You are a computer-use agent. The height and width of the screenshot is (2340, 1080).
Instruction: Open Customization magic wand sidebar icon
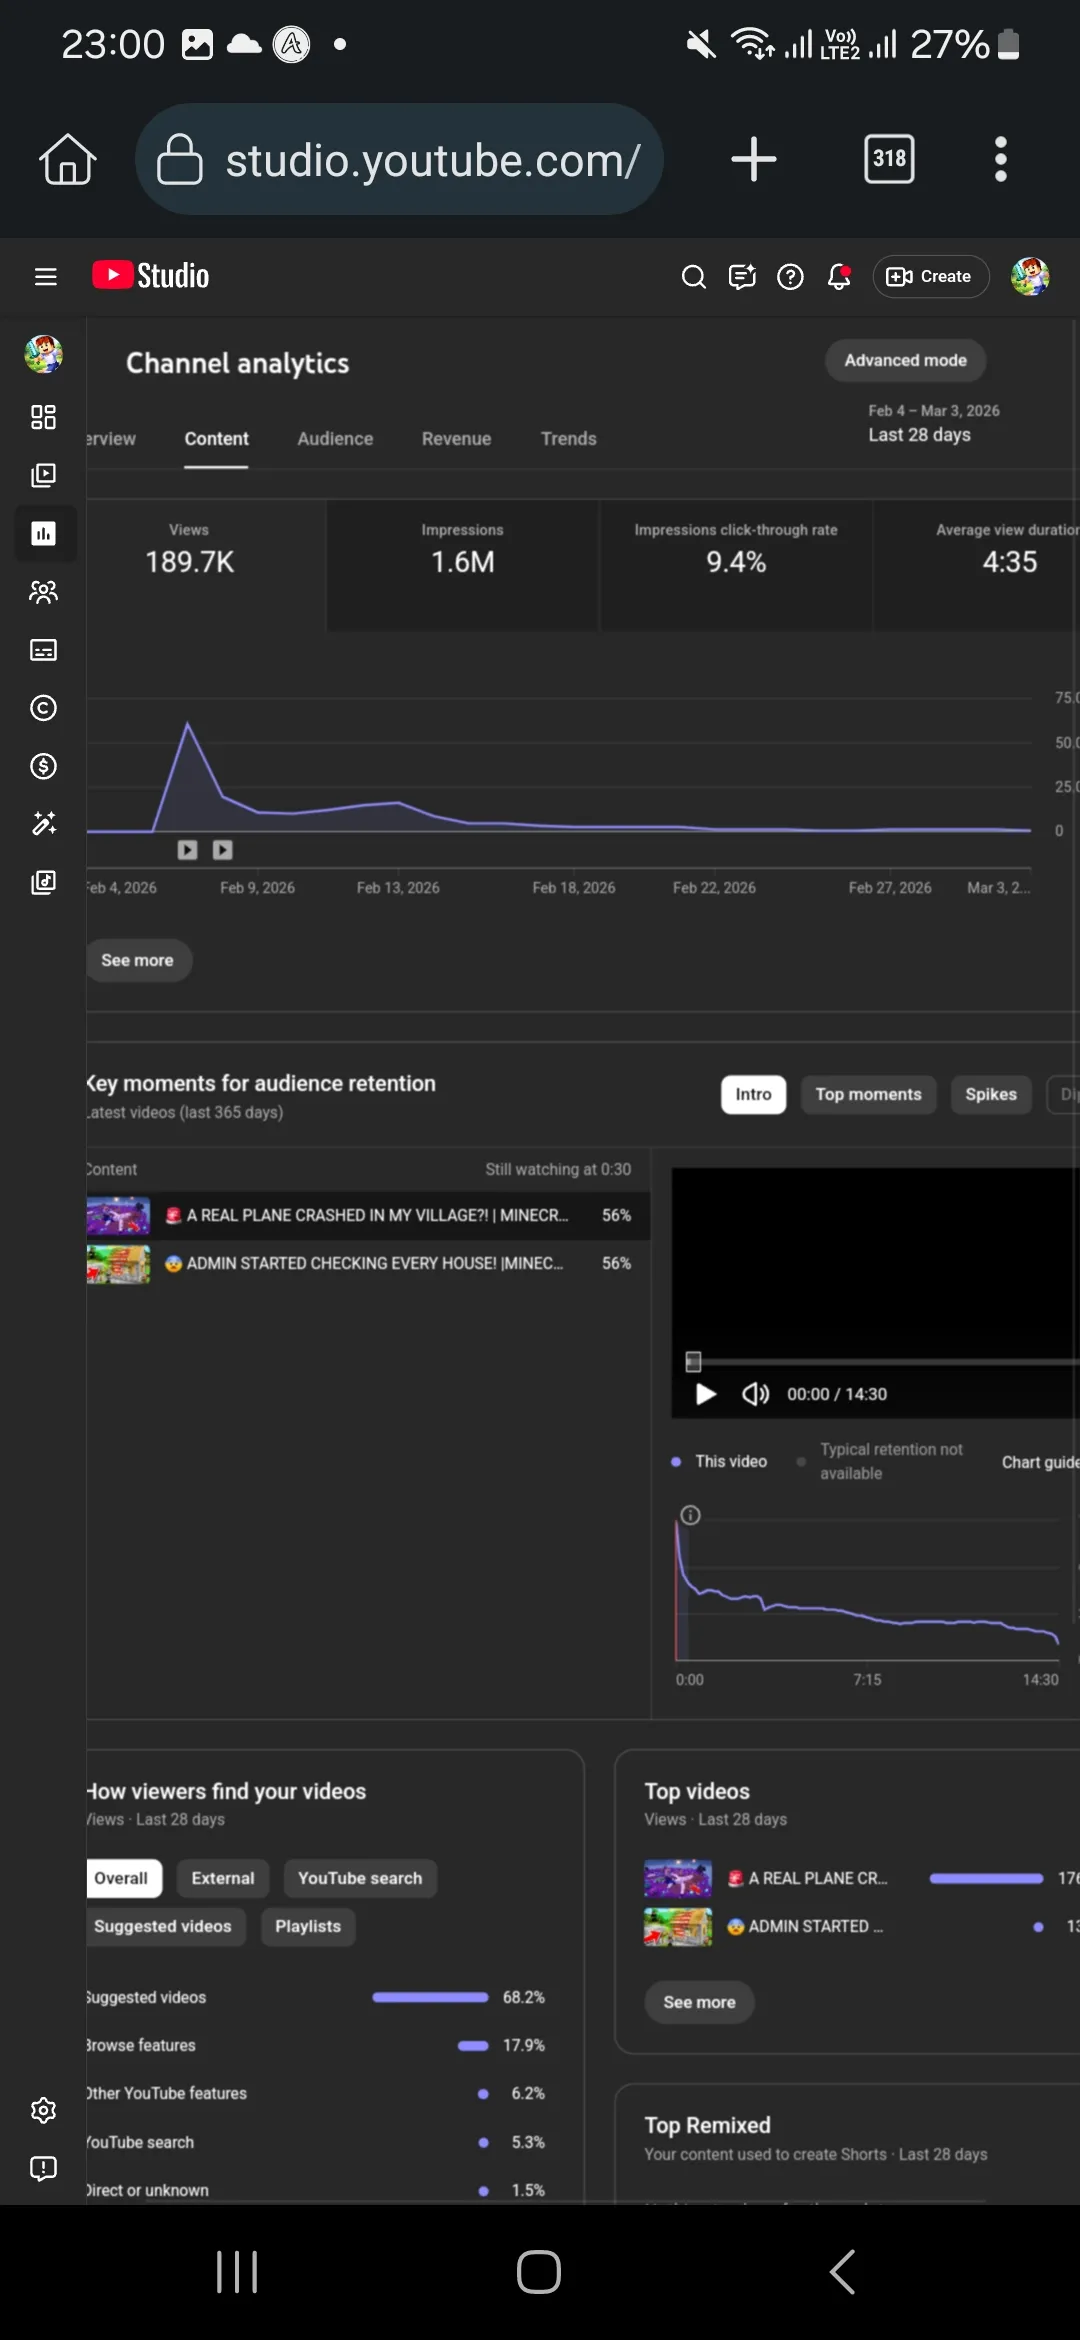pyautogui.click(x=43, y=824)
